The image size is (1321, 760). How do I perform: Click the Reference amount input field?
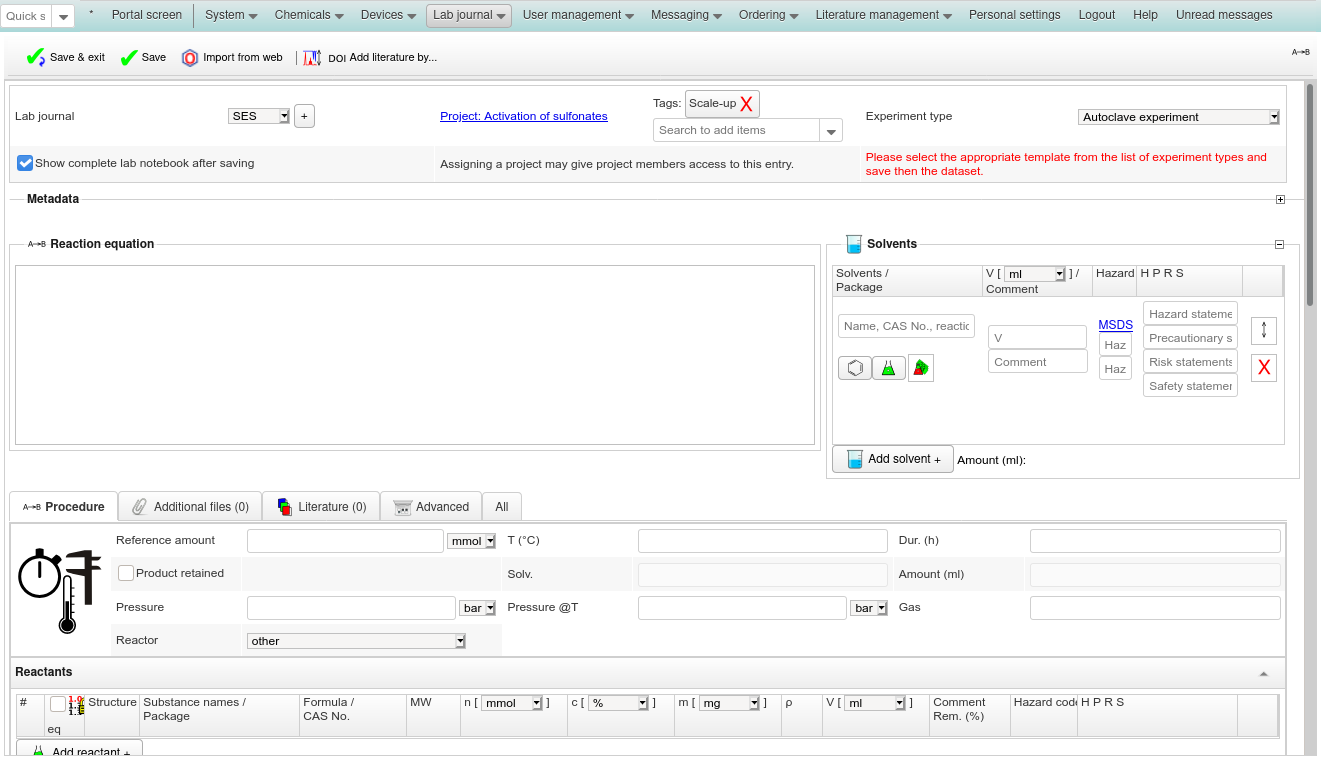(345, 541)
